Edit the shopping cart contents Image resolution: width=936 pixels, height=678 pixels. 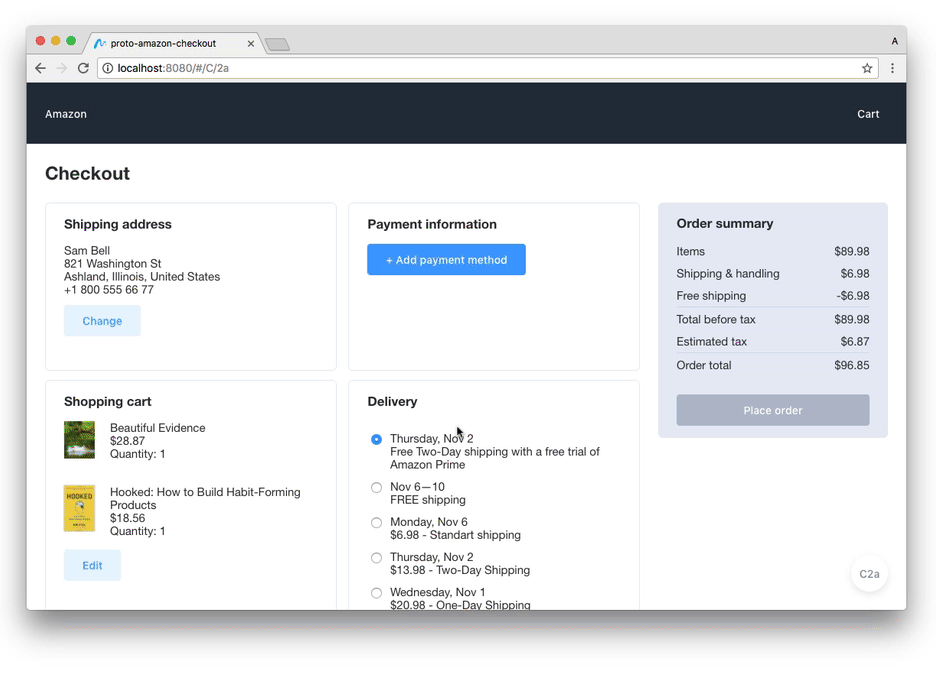click(92, 565)
